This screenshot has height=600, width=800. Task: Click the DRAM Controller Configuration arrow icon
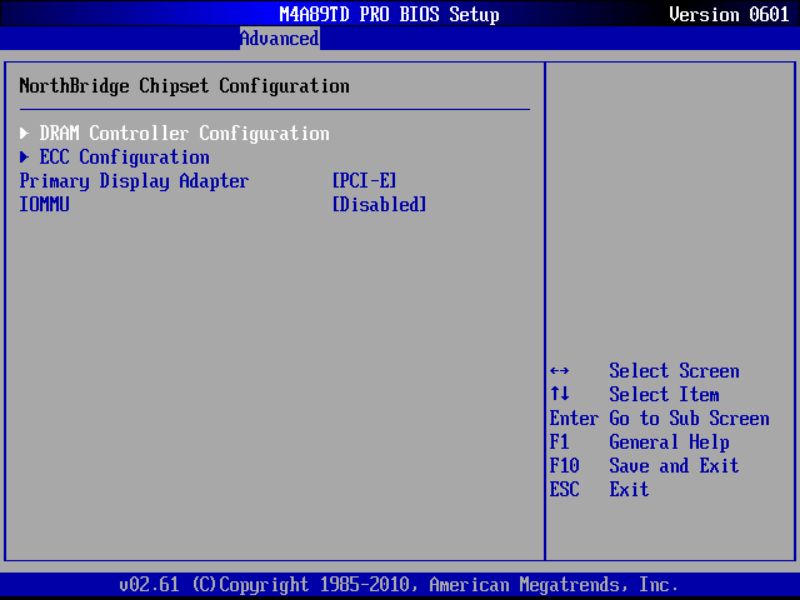point(24,132)
